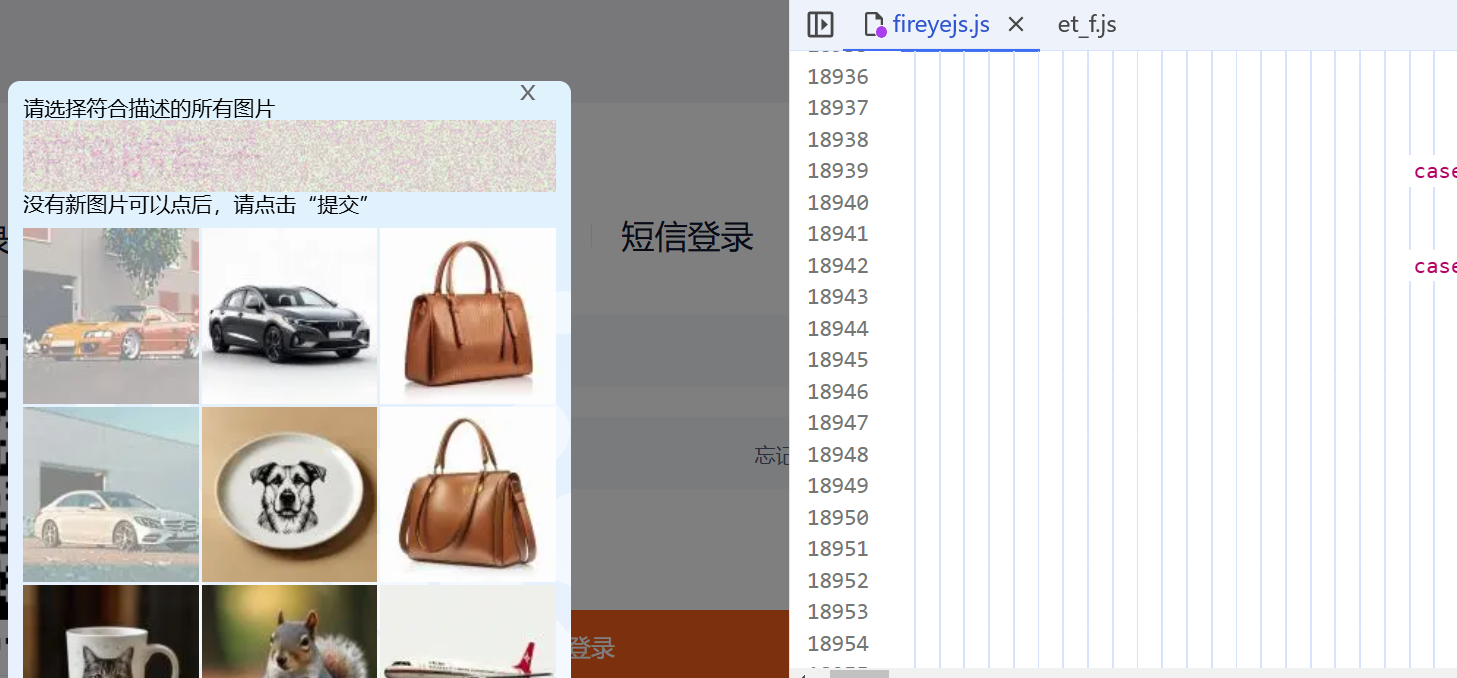Viewport: 1457px width, 678px height.
Task: Click the code editor horizontal scrollbar thumb
Action: [x=859, y=674]
